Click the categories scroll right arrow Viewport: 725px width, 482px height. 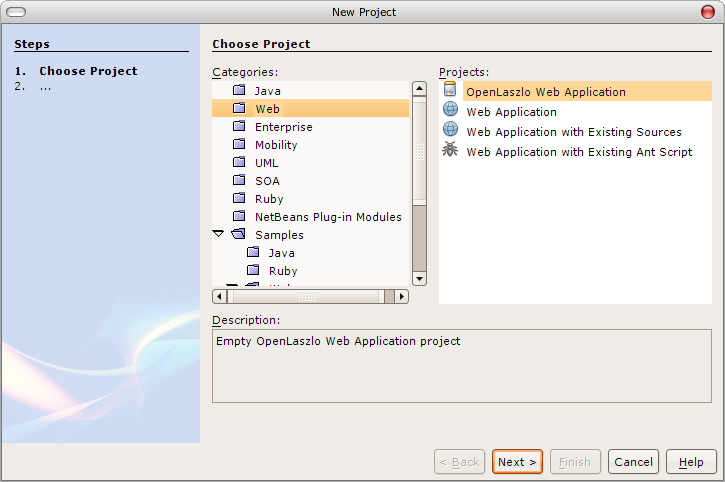[x=402, y=296]
